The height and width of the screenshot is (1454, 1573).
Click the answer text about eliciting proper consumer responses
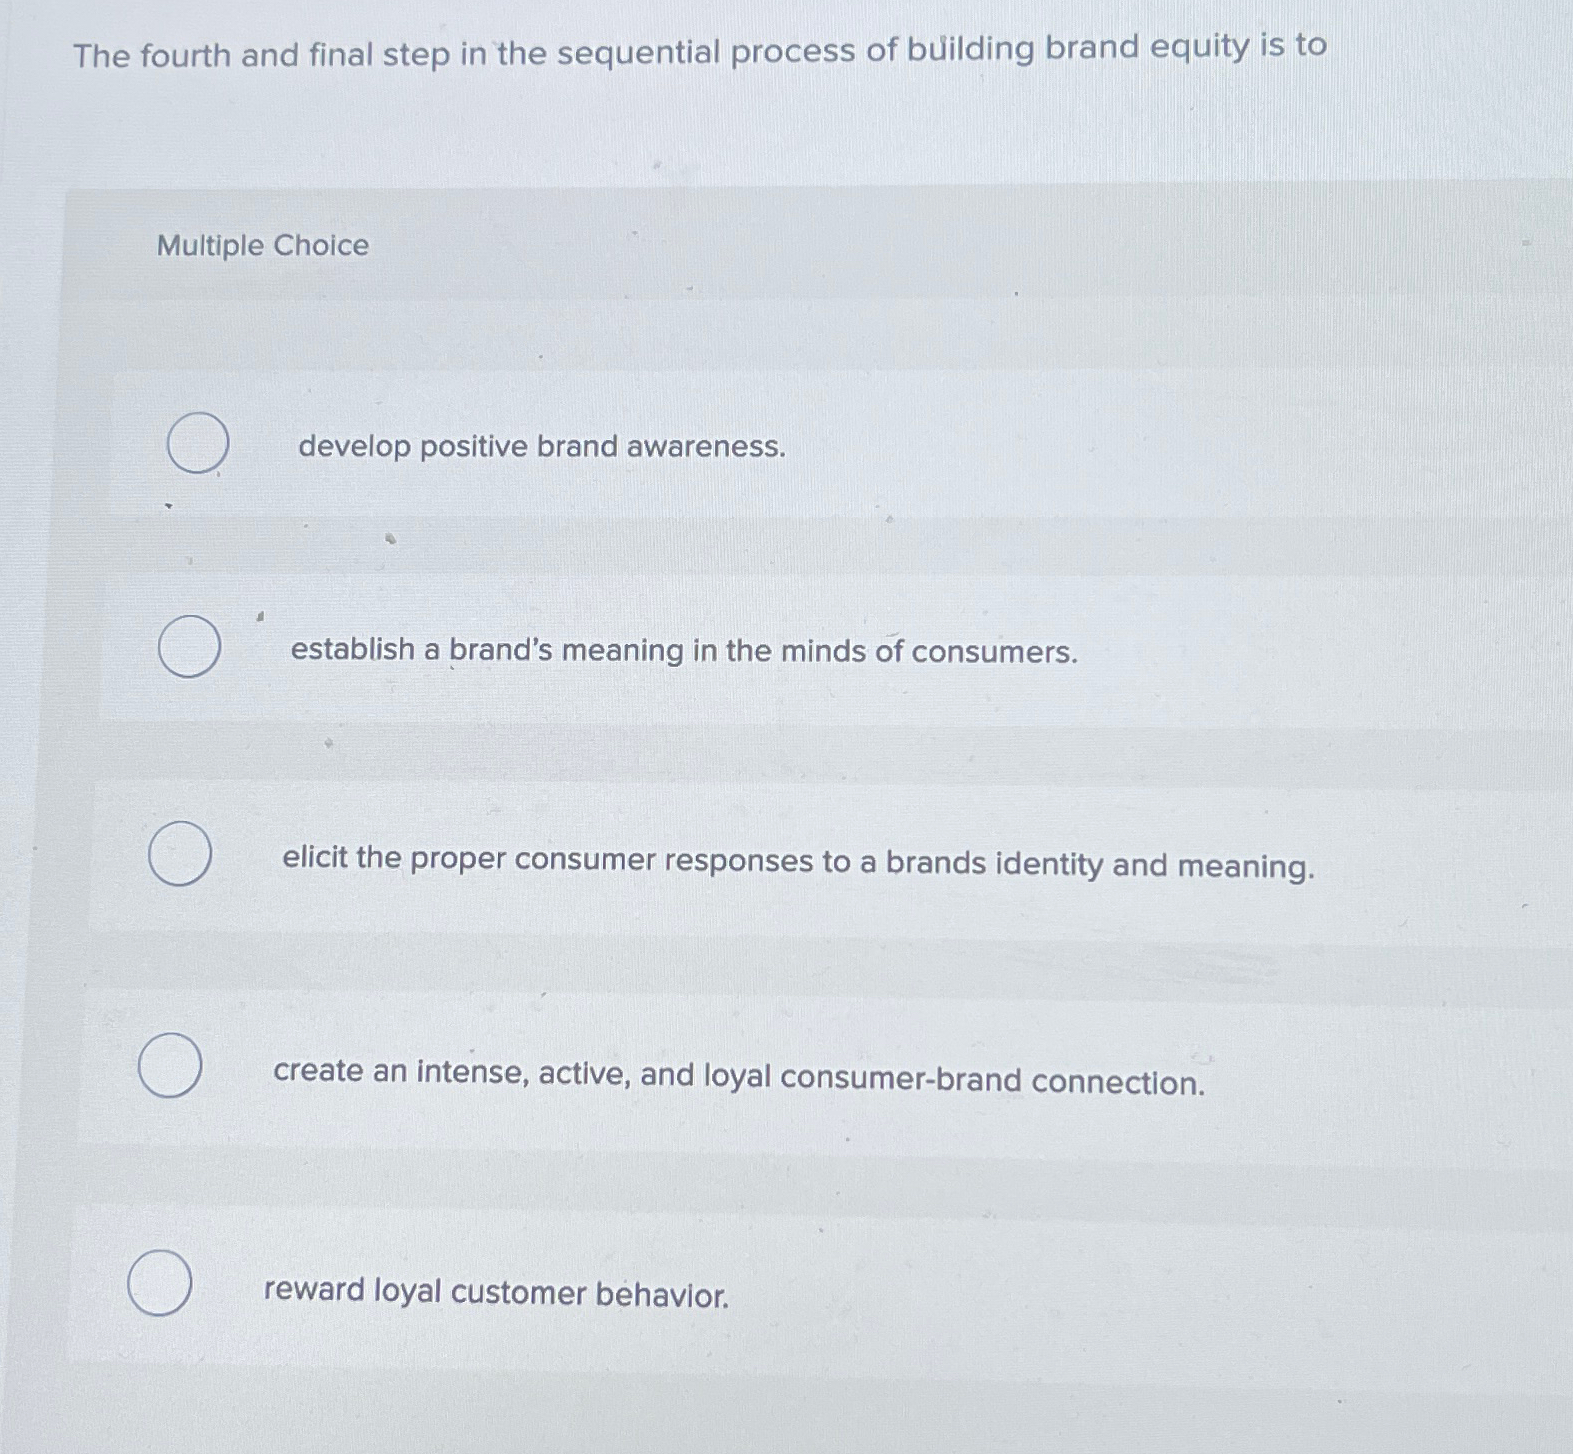tap(797, 862)
